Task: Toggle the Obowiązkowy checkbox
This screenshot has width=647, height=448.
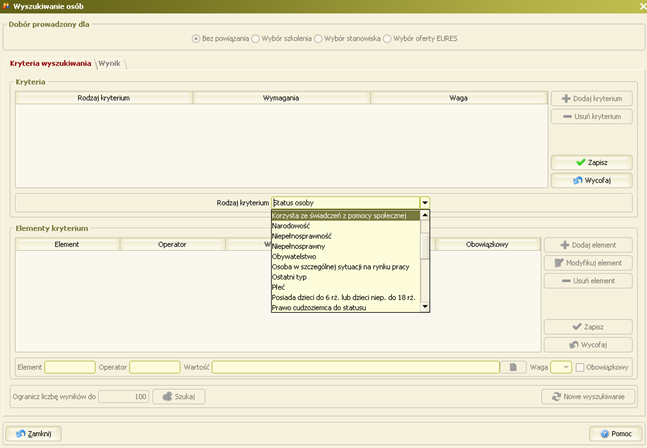Action: 580,367
